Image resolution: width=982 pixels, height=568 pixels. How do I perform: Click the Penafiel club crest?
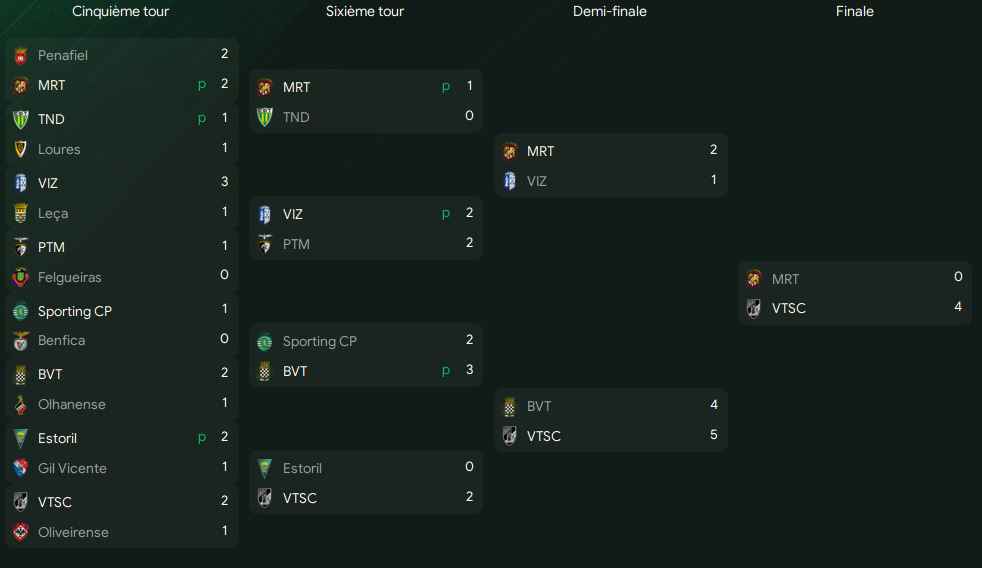(20, 56)
